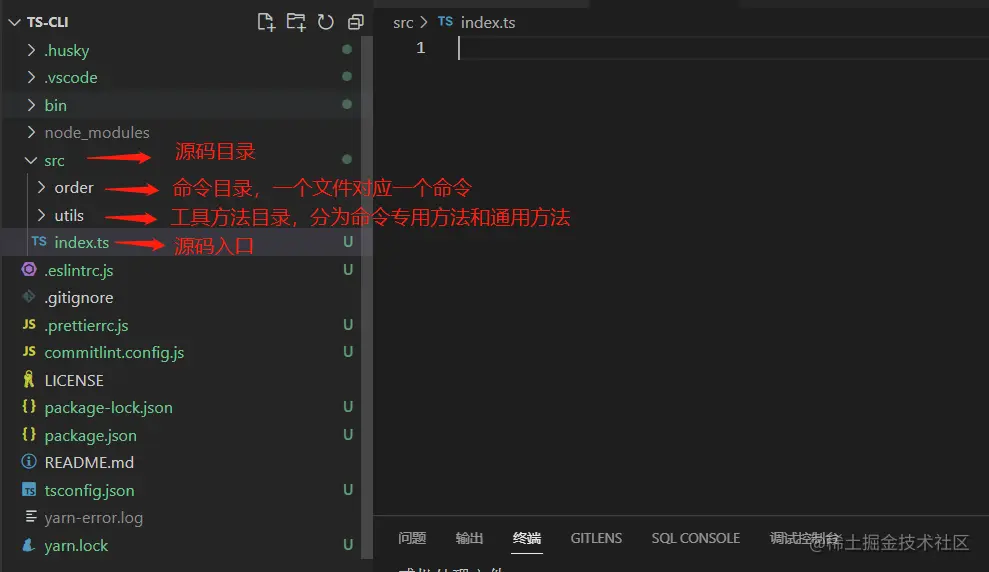Screen dimensions: 989x572
Task: Click the TS config icon beside tsconfig.json
Action: [29, 489]
